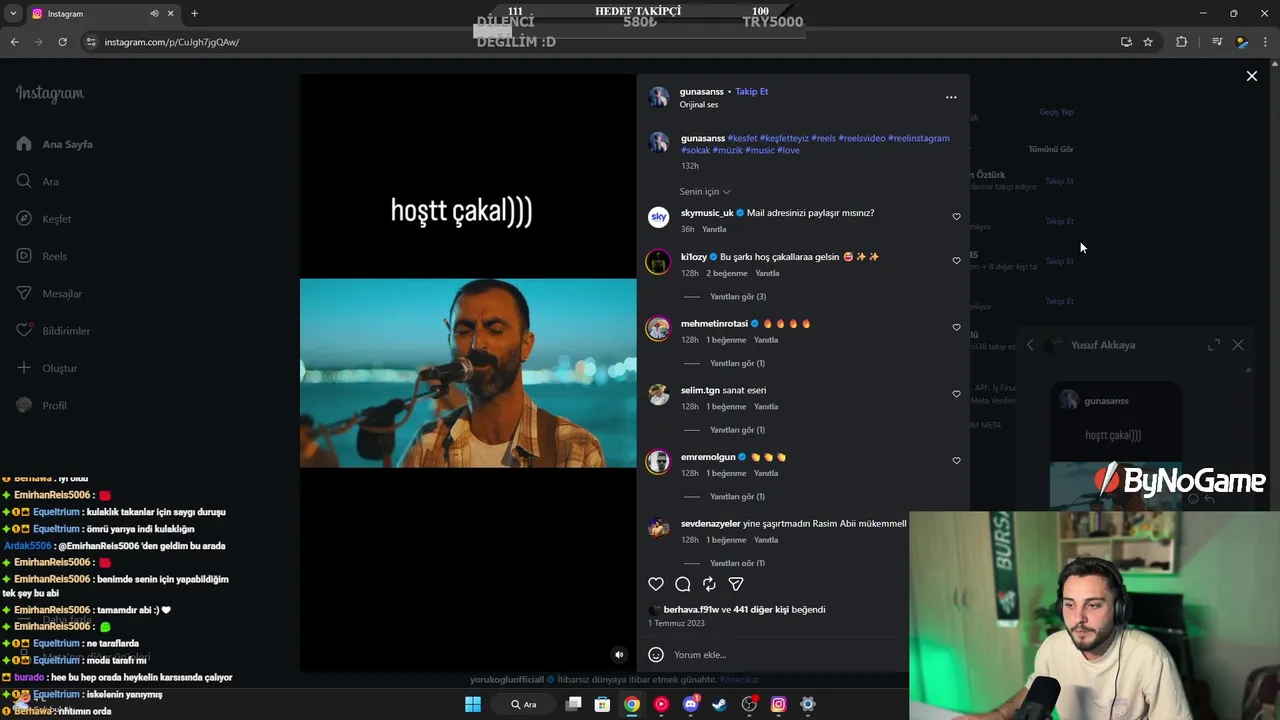Click the install app icon in address bar
Screen dimensions: 1280x720
1126,42
